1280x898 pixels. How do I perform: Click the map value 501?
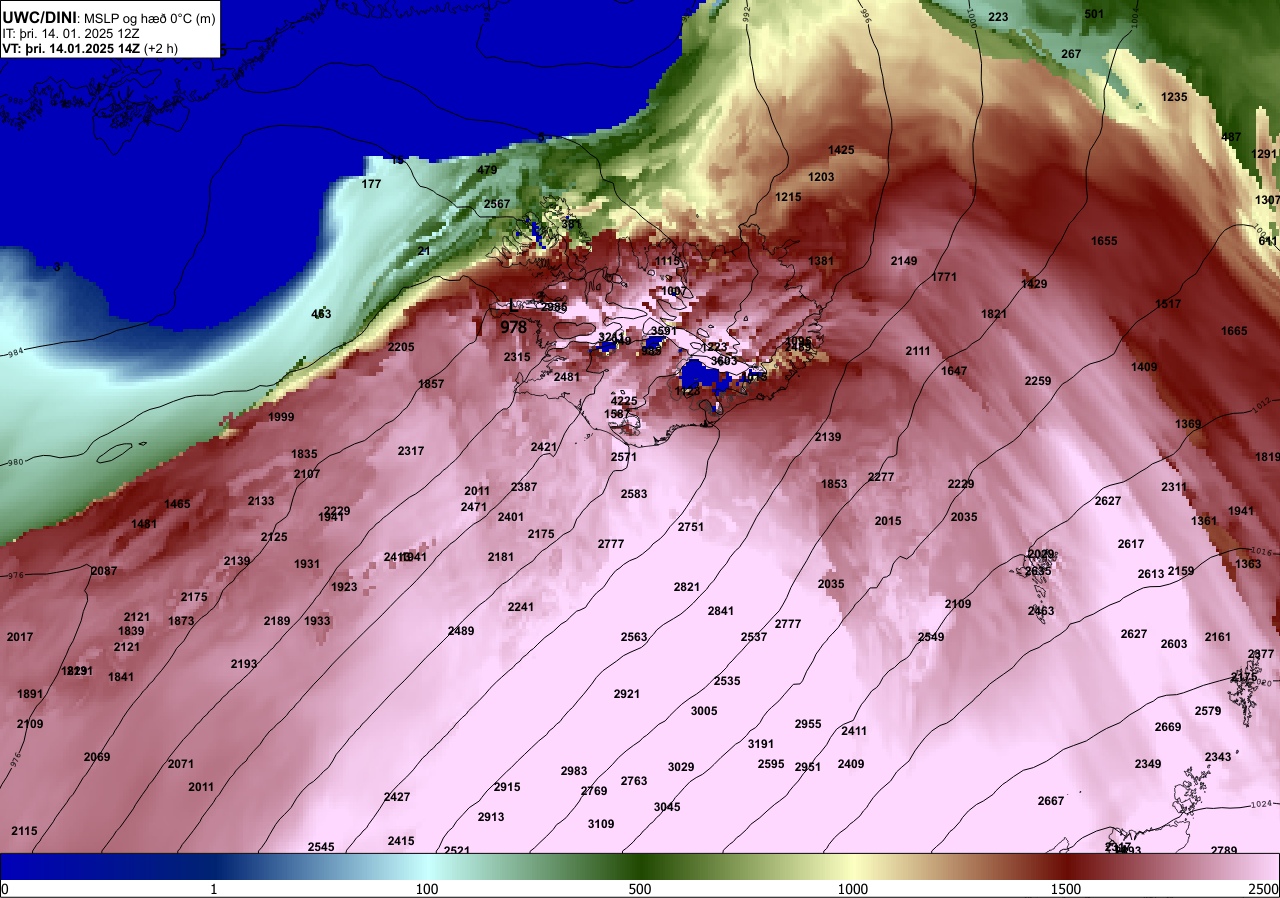click(1094, 14)
